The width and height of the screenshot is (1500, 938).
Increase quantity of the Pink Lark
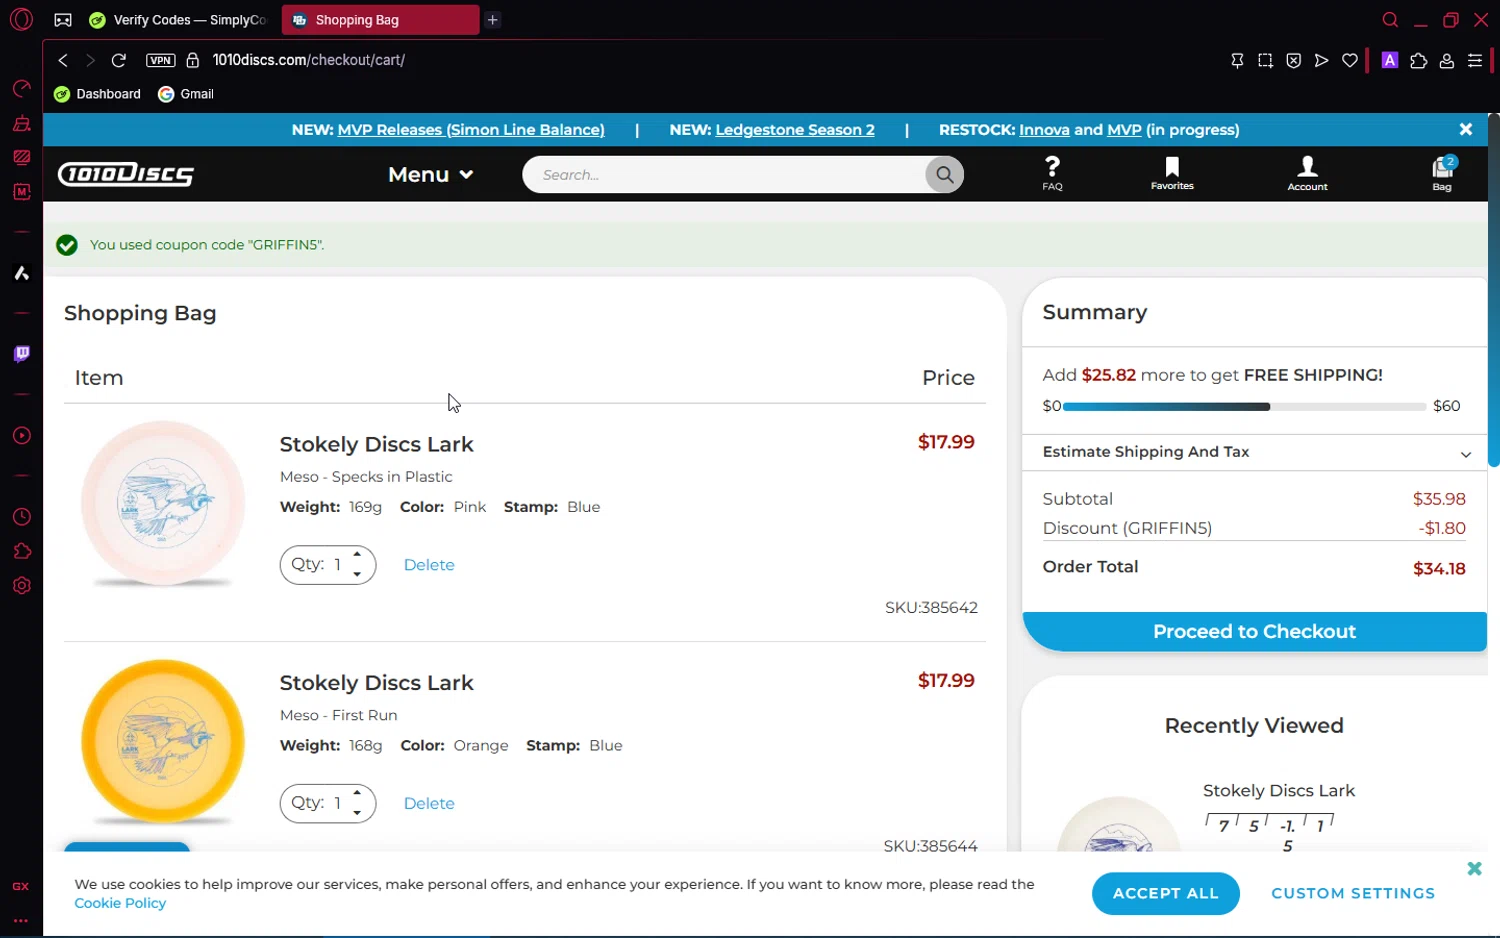click(x=357, y=554)
